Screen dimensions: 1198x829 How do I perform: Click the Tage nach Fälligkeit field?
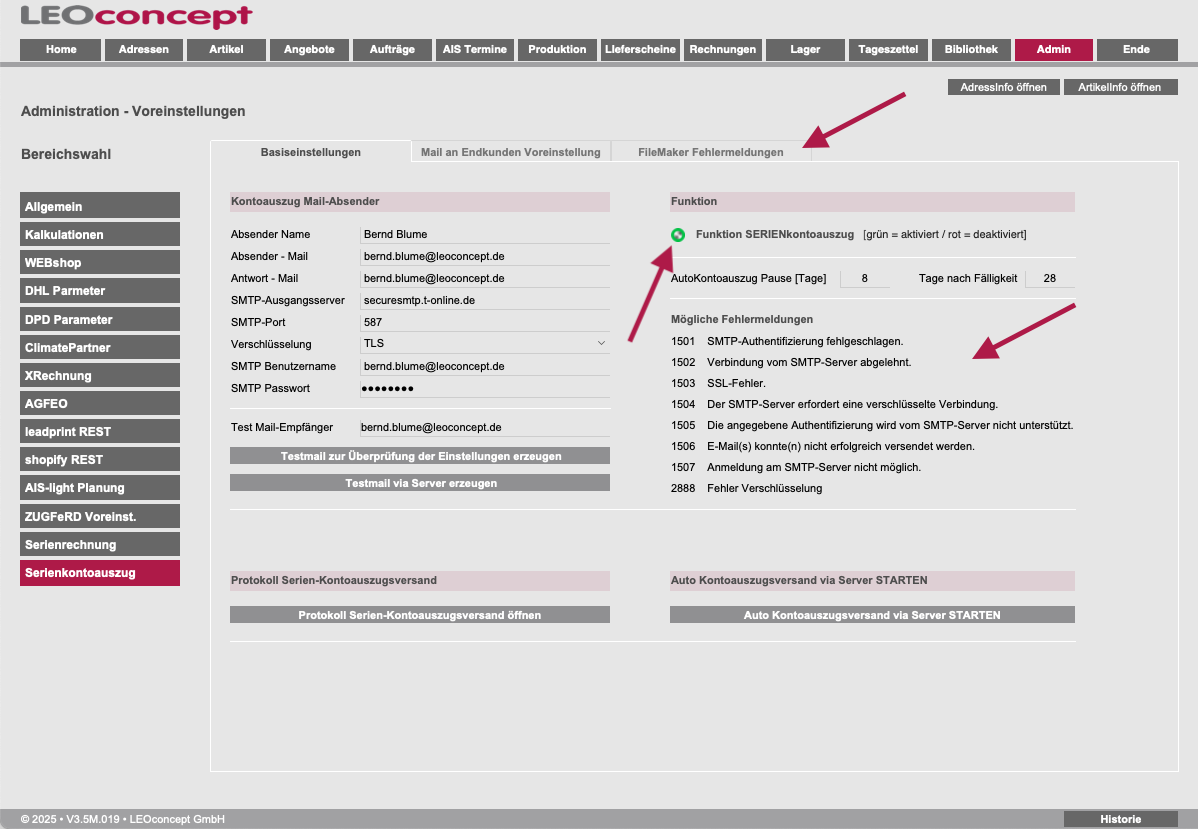point(1049,279)
